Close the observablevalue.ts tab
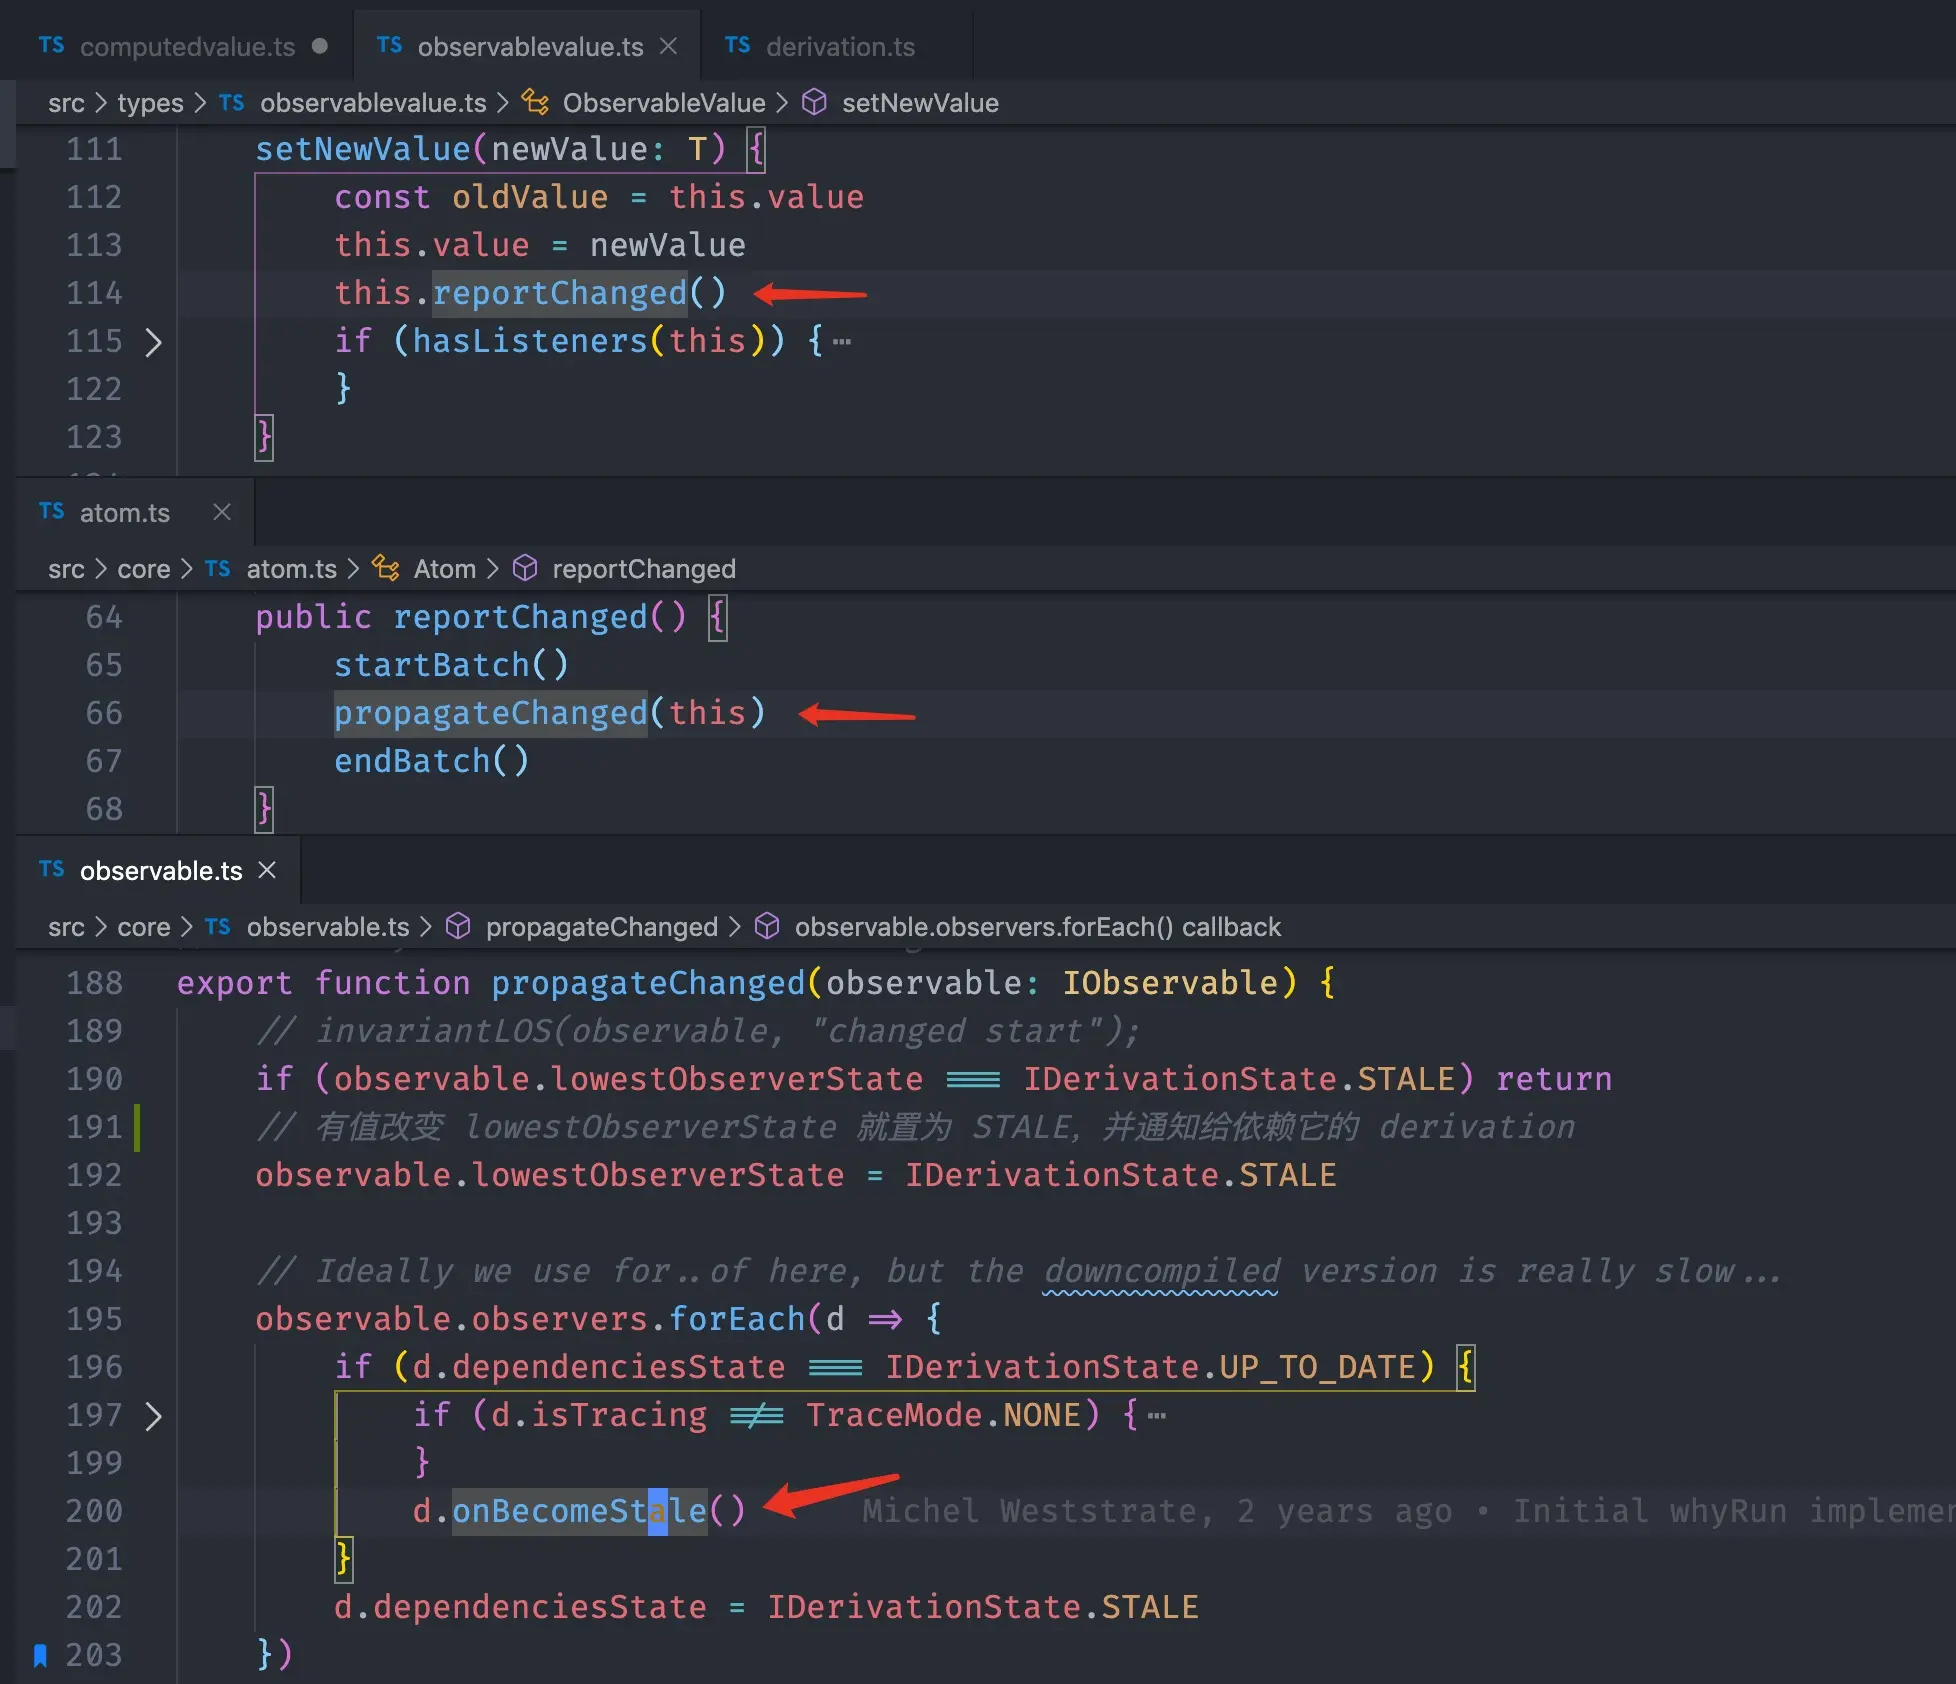This screenshot has width=1956, height=1684. tap(667, 45)
